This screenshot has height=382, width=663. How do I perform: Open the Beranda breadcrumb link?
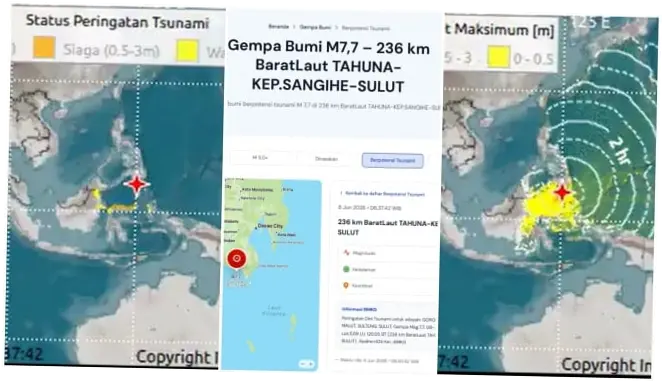279,27
